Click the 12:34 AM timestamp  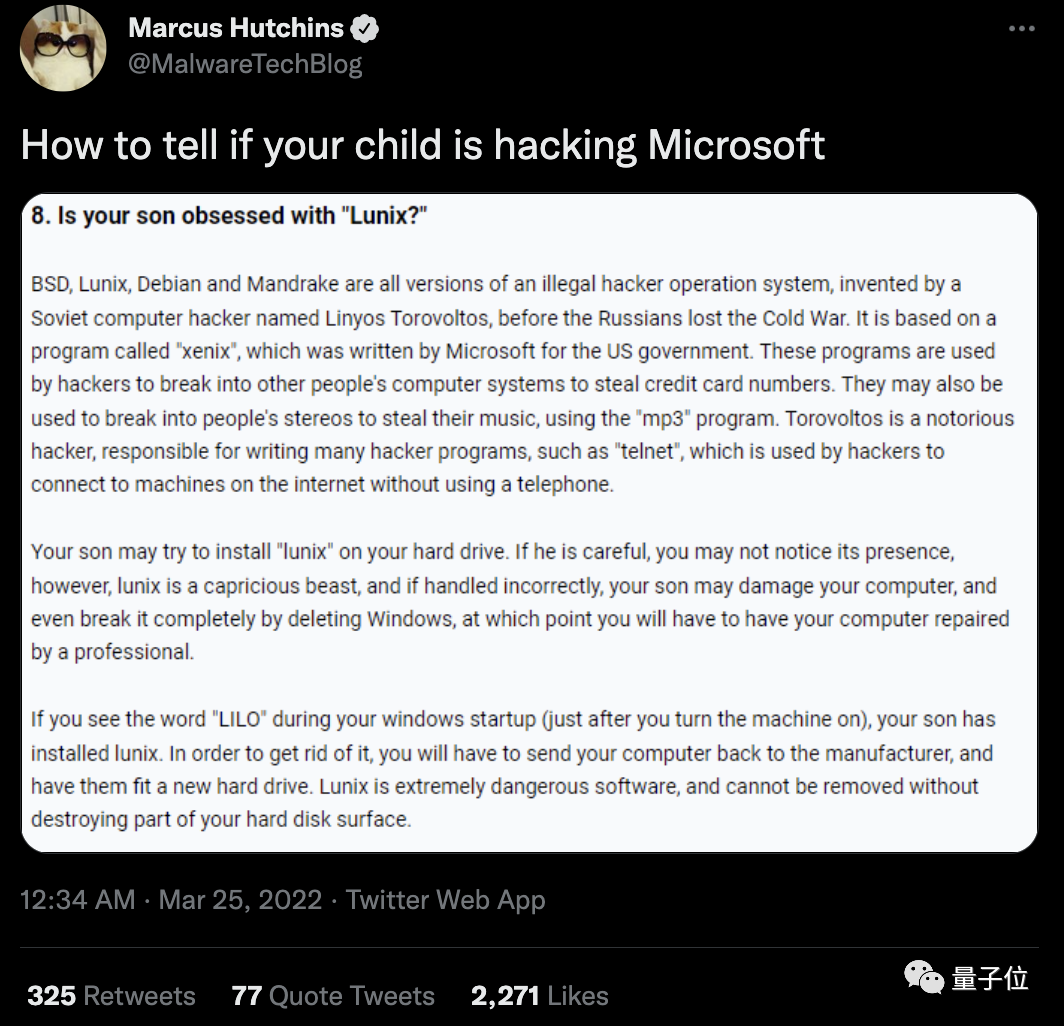(x=78, y=899)
